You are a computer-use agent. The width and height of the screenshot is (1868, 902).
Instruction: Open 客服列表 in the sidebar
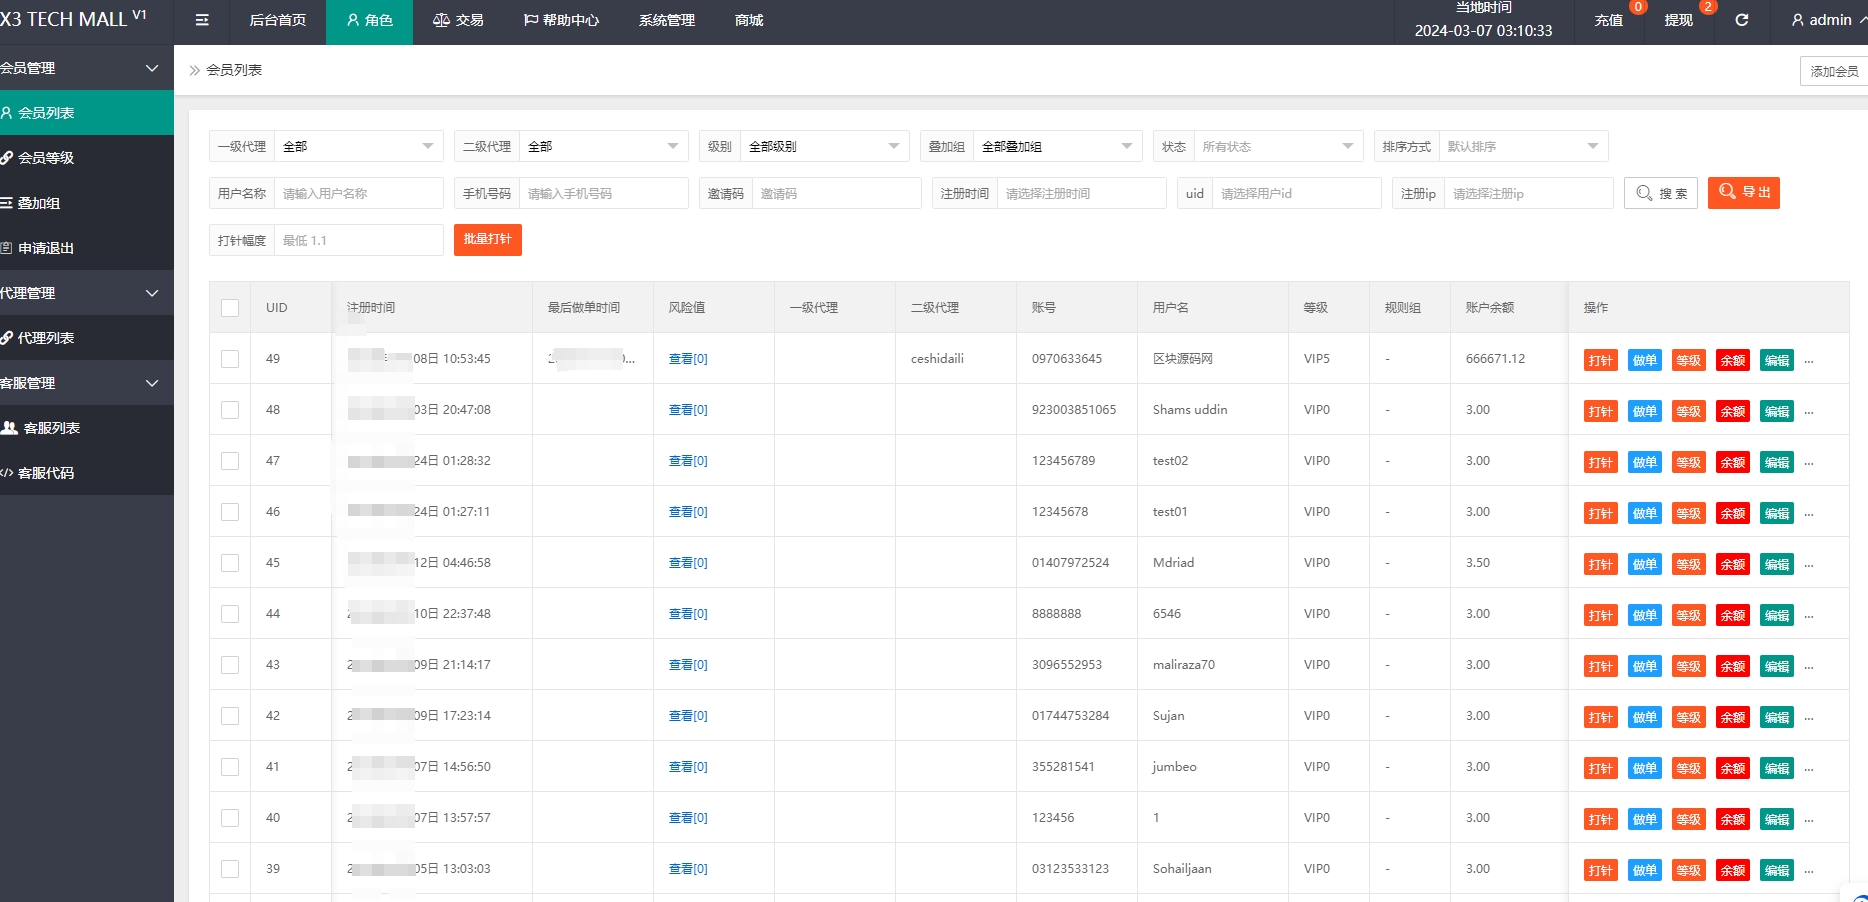[87, 428]
